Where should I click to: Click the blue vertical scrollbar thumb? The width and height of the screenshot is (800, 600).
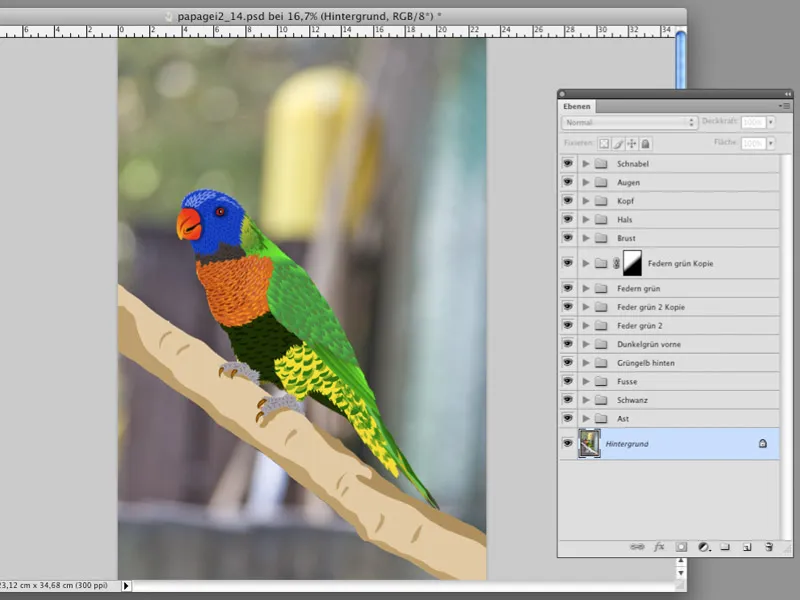point(681,60)
